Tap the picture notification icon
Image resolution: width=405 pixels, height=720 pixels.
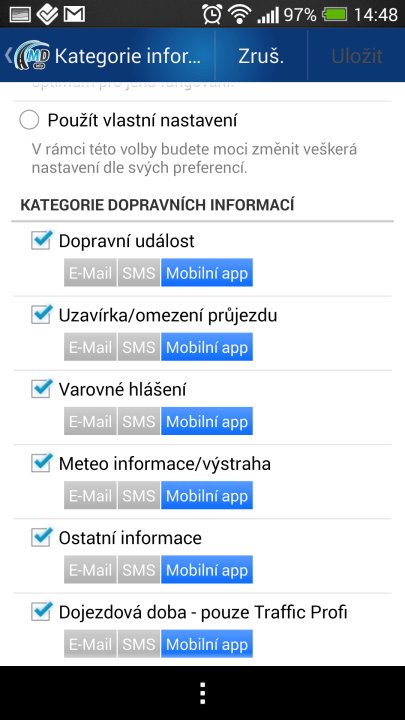20,14
